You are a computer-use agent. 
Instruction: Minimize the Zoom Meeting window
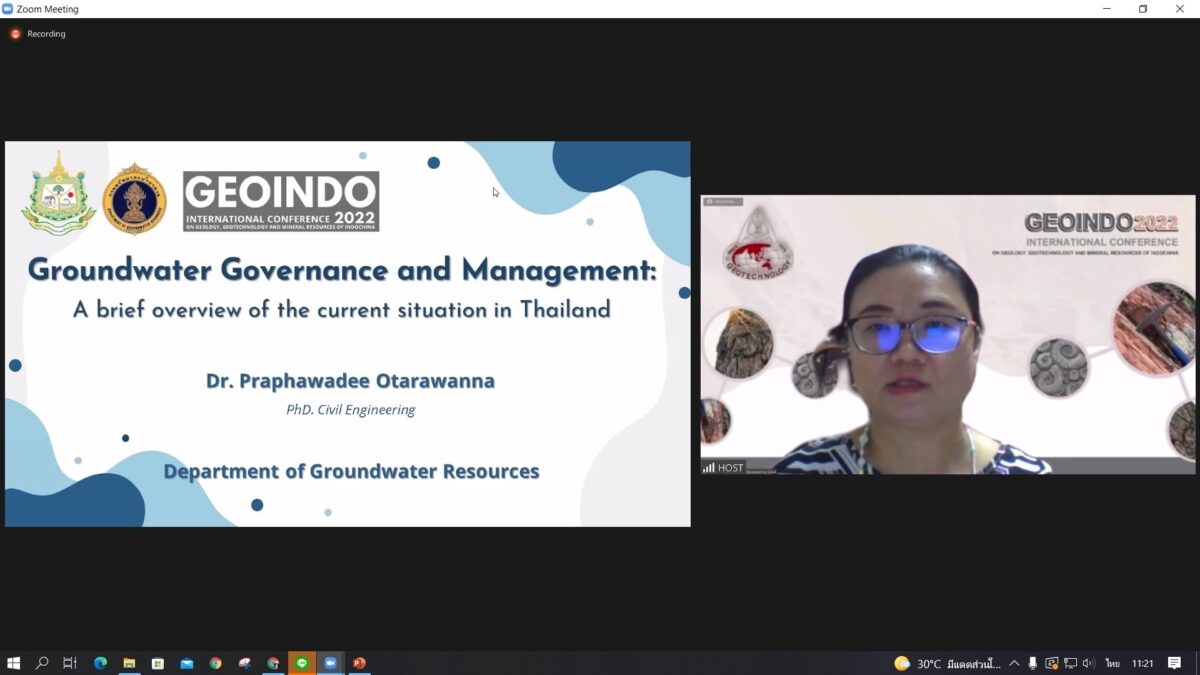(x=1106, y=9)
